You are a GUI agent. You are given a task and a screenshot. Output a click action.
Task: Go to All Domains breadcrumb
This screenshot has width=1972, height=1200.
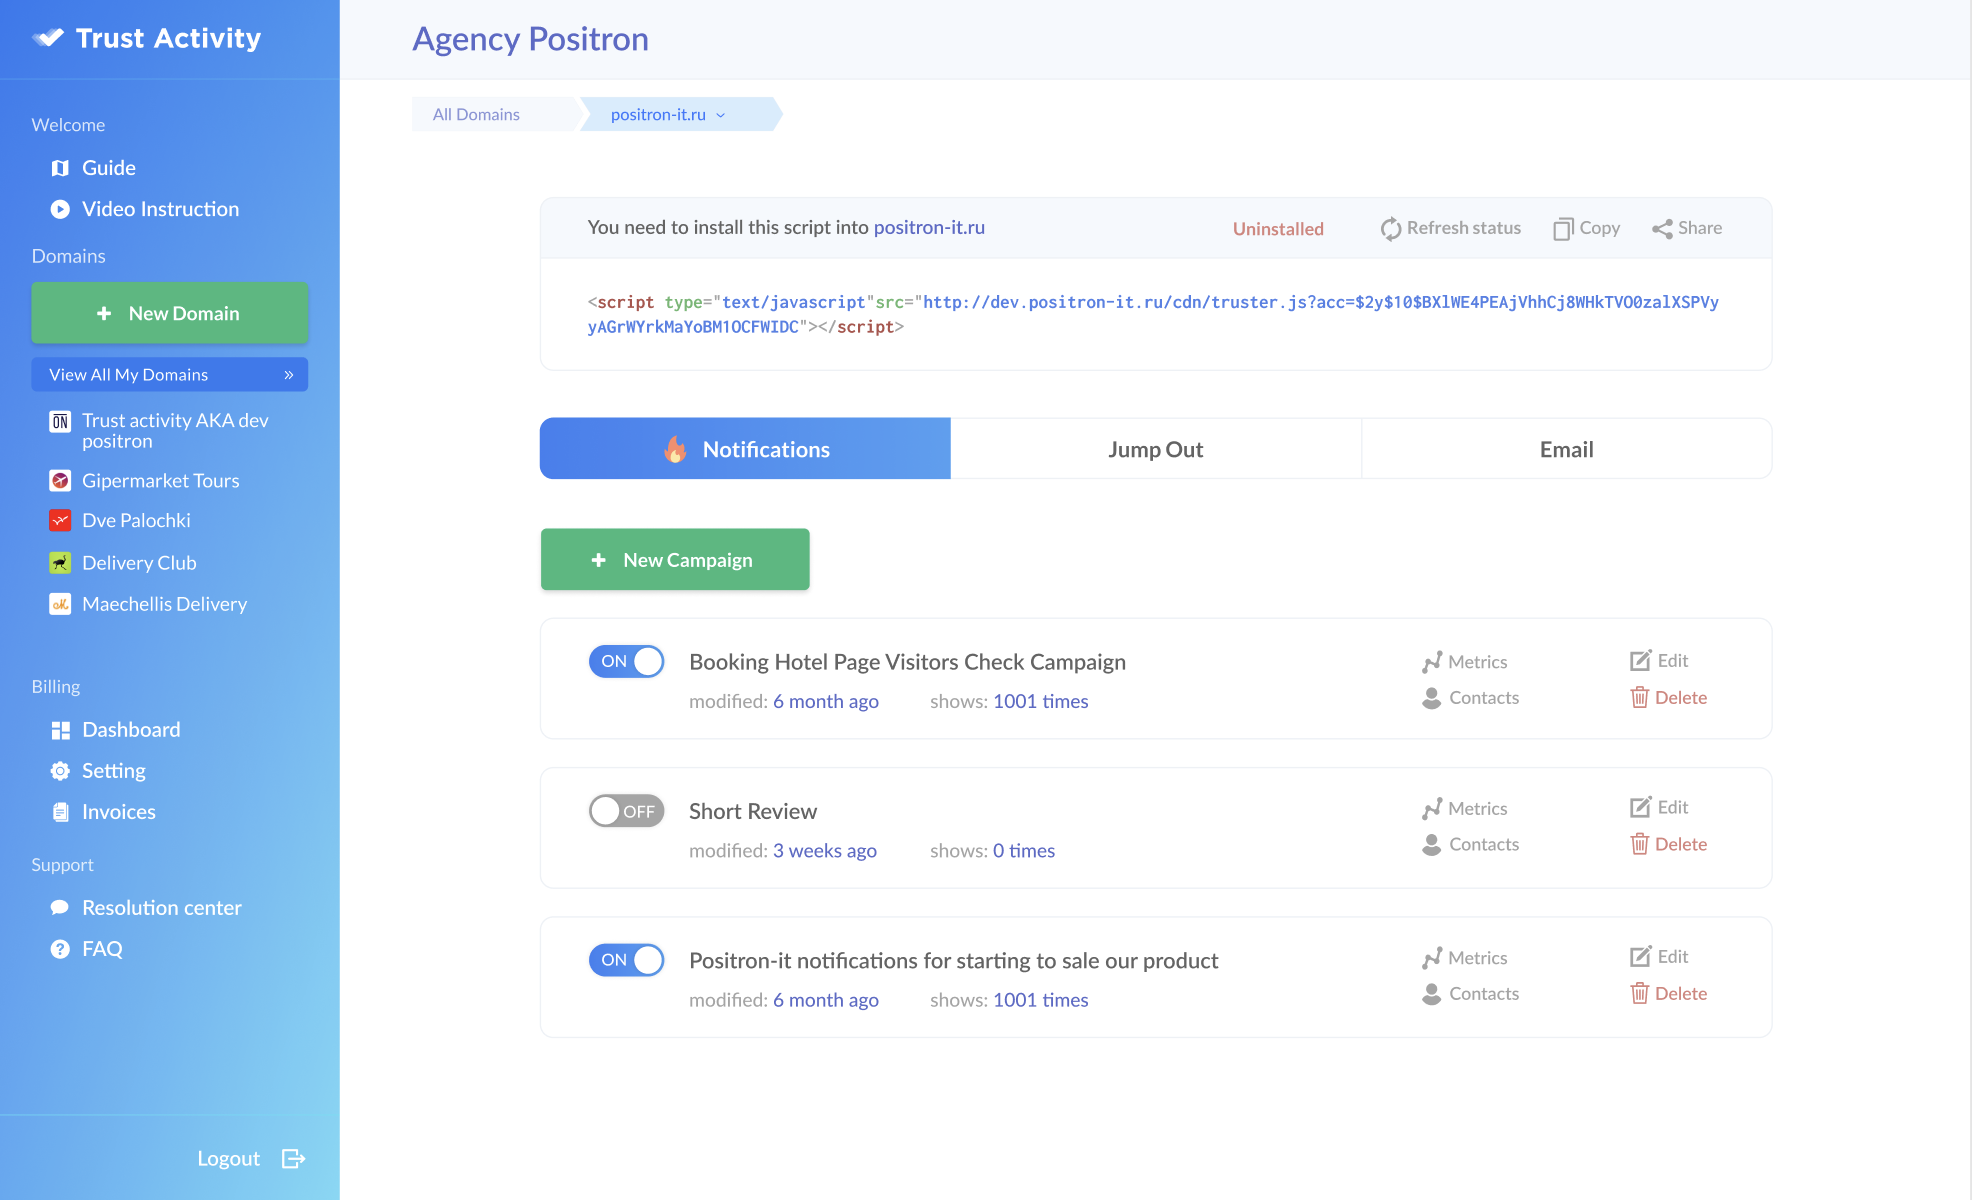[x=476, y=115]
